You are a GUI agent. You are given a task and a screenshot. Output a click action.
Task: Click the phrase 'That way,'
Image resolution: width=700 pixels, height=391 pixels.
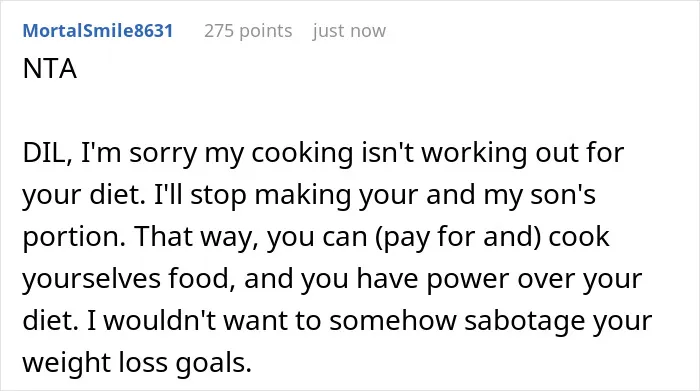coord(196,237)
